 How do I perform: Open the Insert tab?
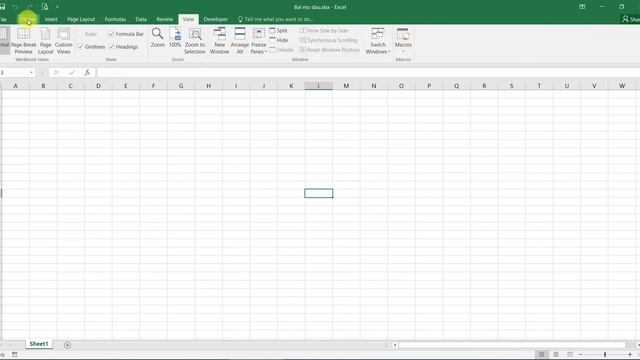pyautogui.click(x=51, y=19)
